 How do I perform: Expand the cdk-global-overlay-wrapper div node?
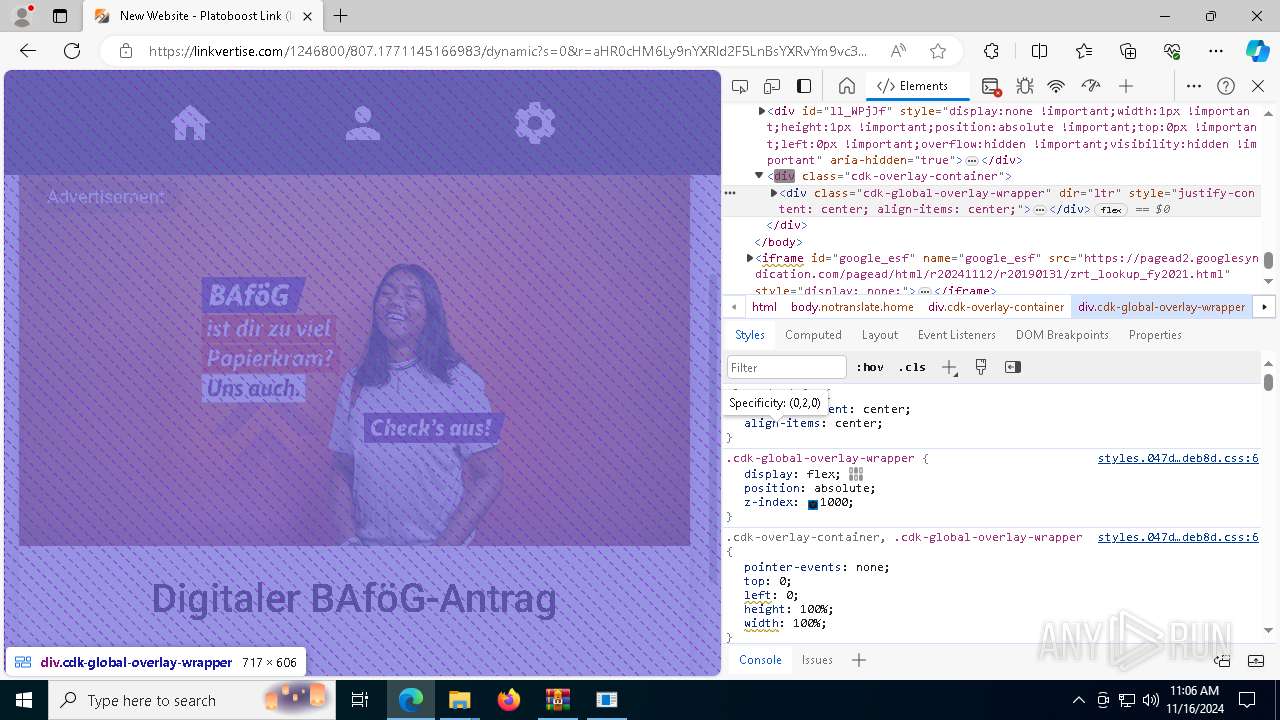point(773,193)
